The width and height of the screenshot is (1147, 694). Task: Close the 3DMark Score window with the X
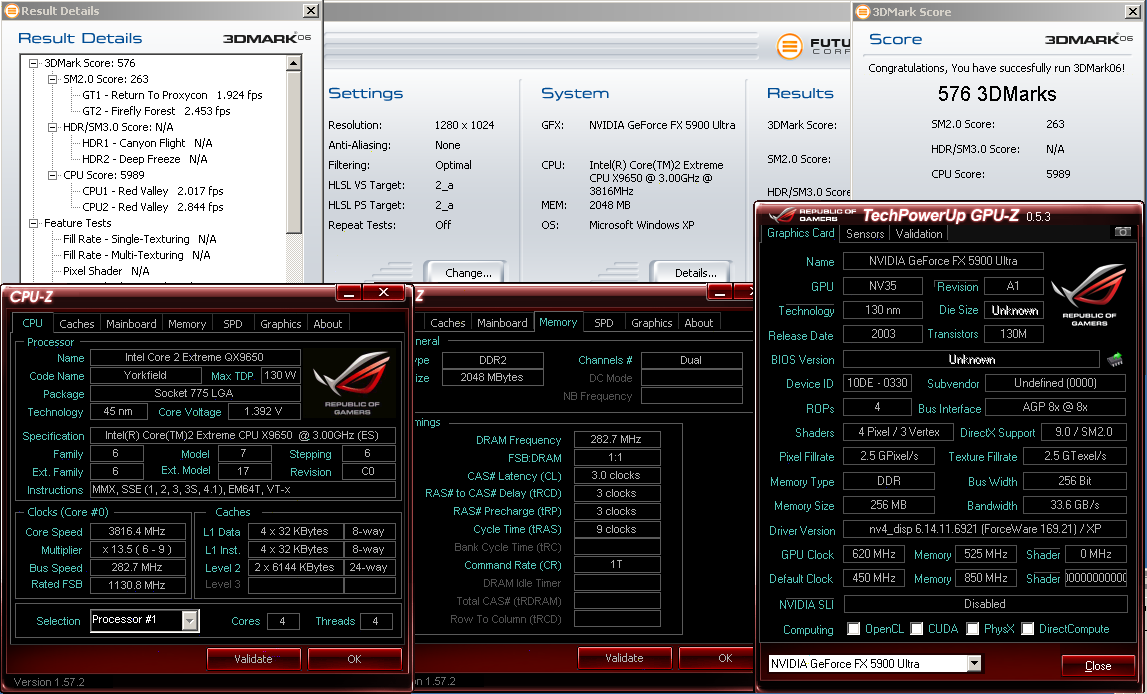[x=1132, y=11]
